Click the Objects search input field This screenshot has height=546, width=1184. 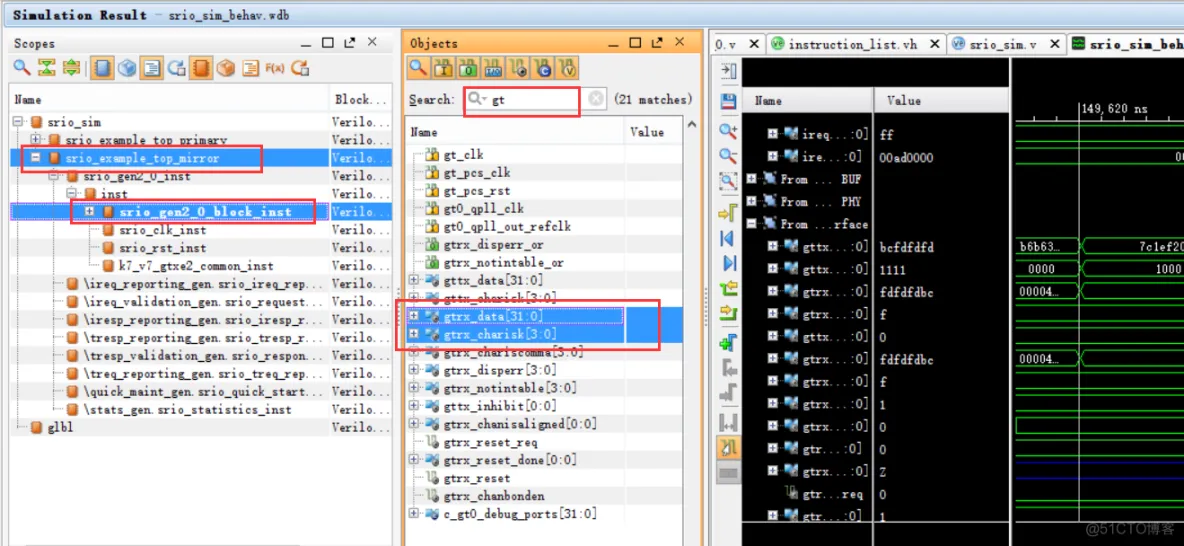535,100
